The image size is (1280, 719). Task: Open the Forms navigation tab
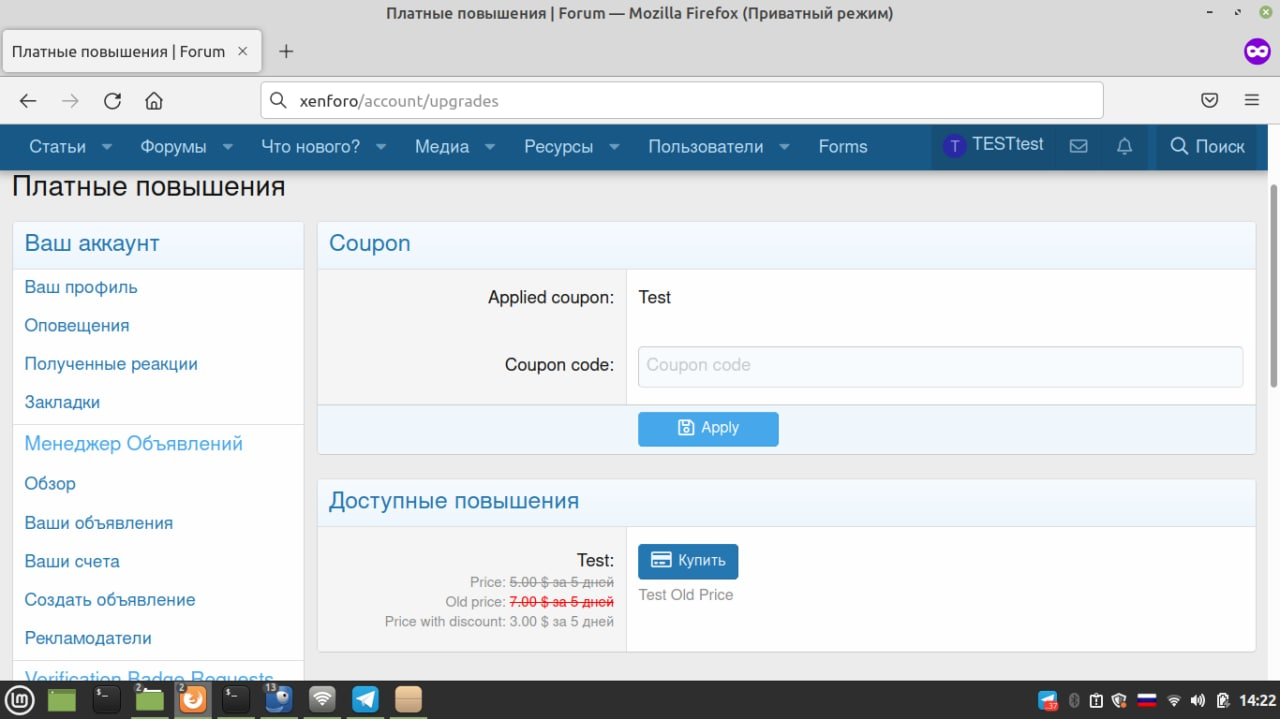(x=842, y=147)
